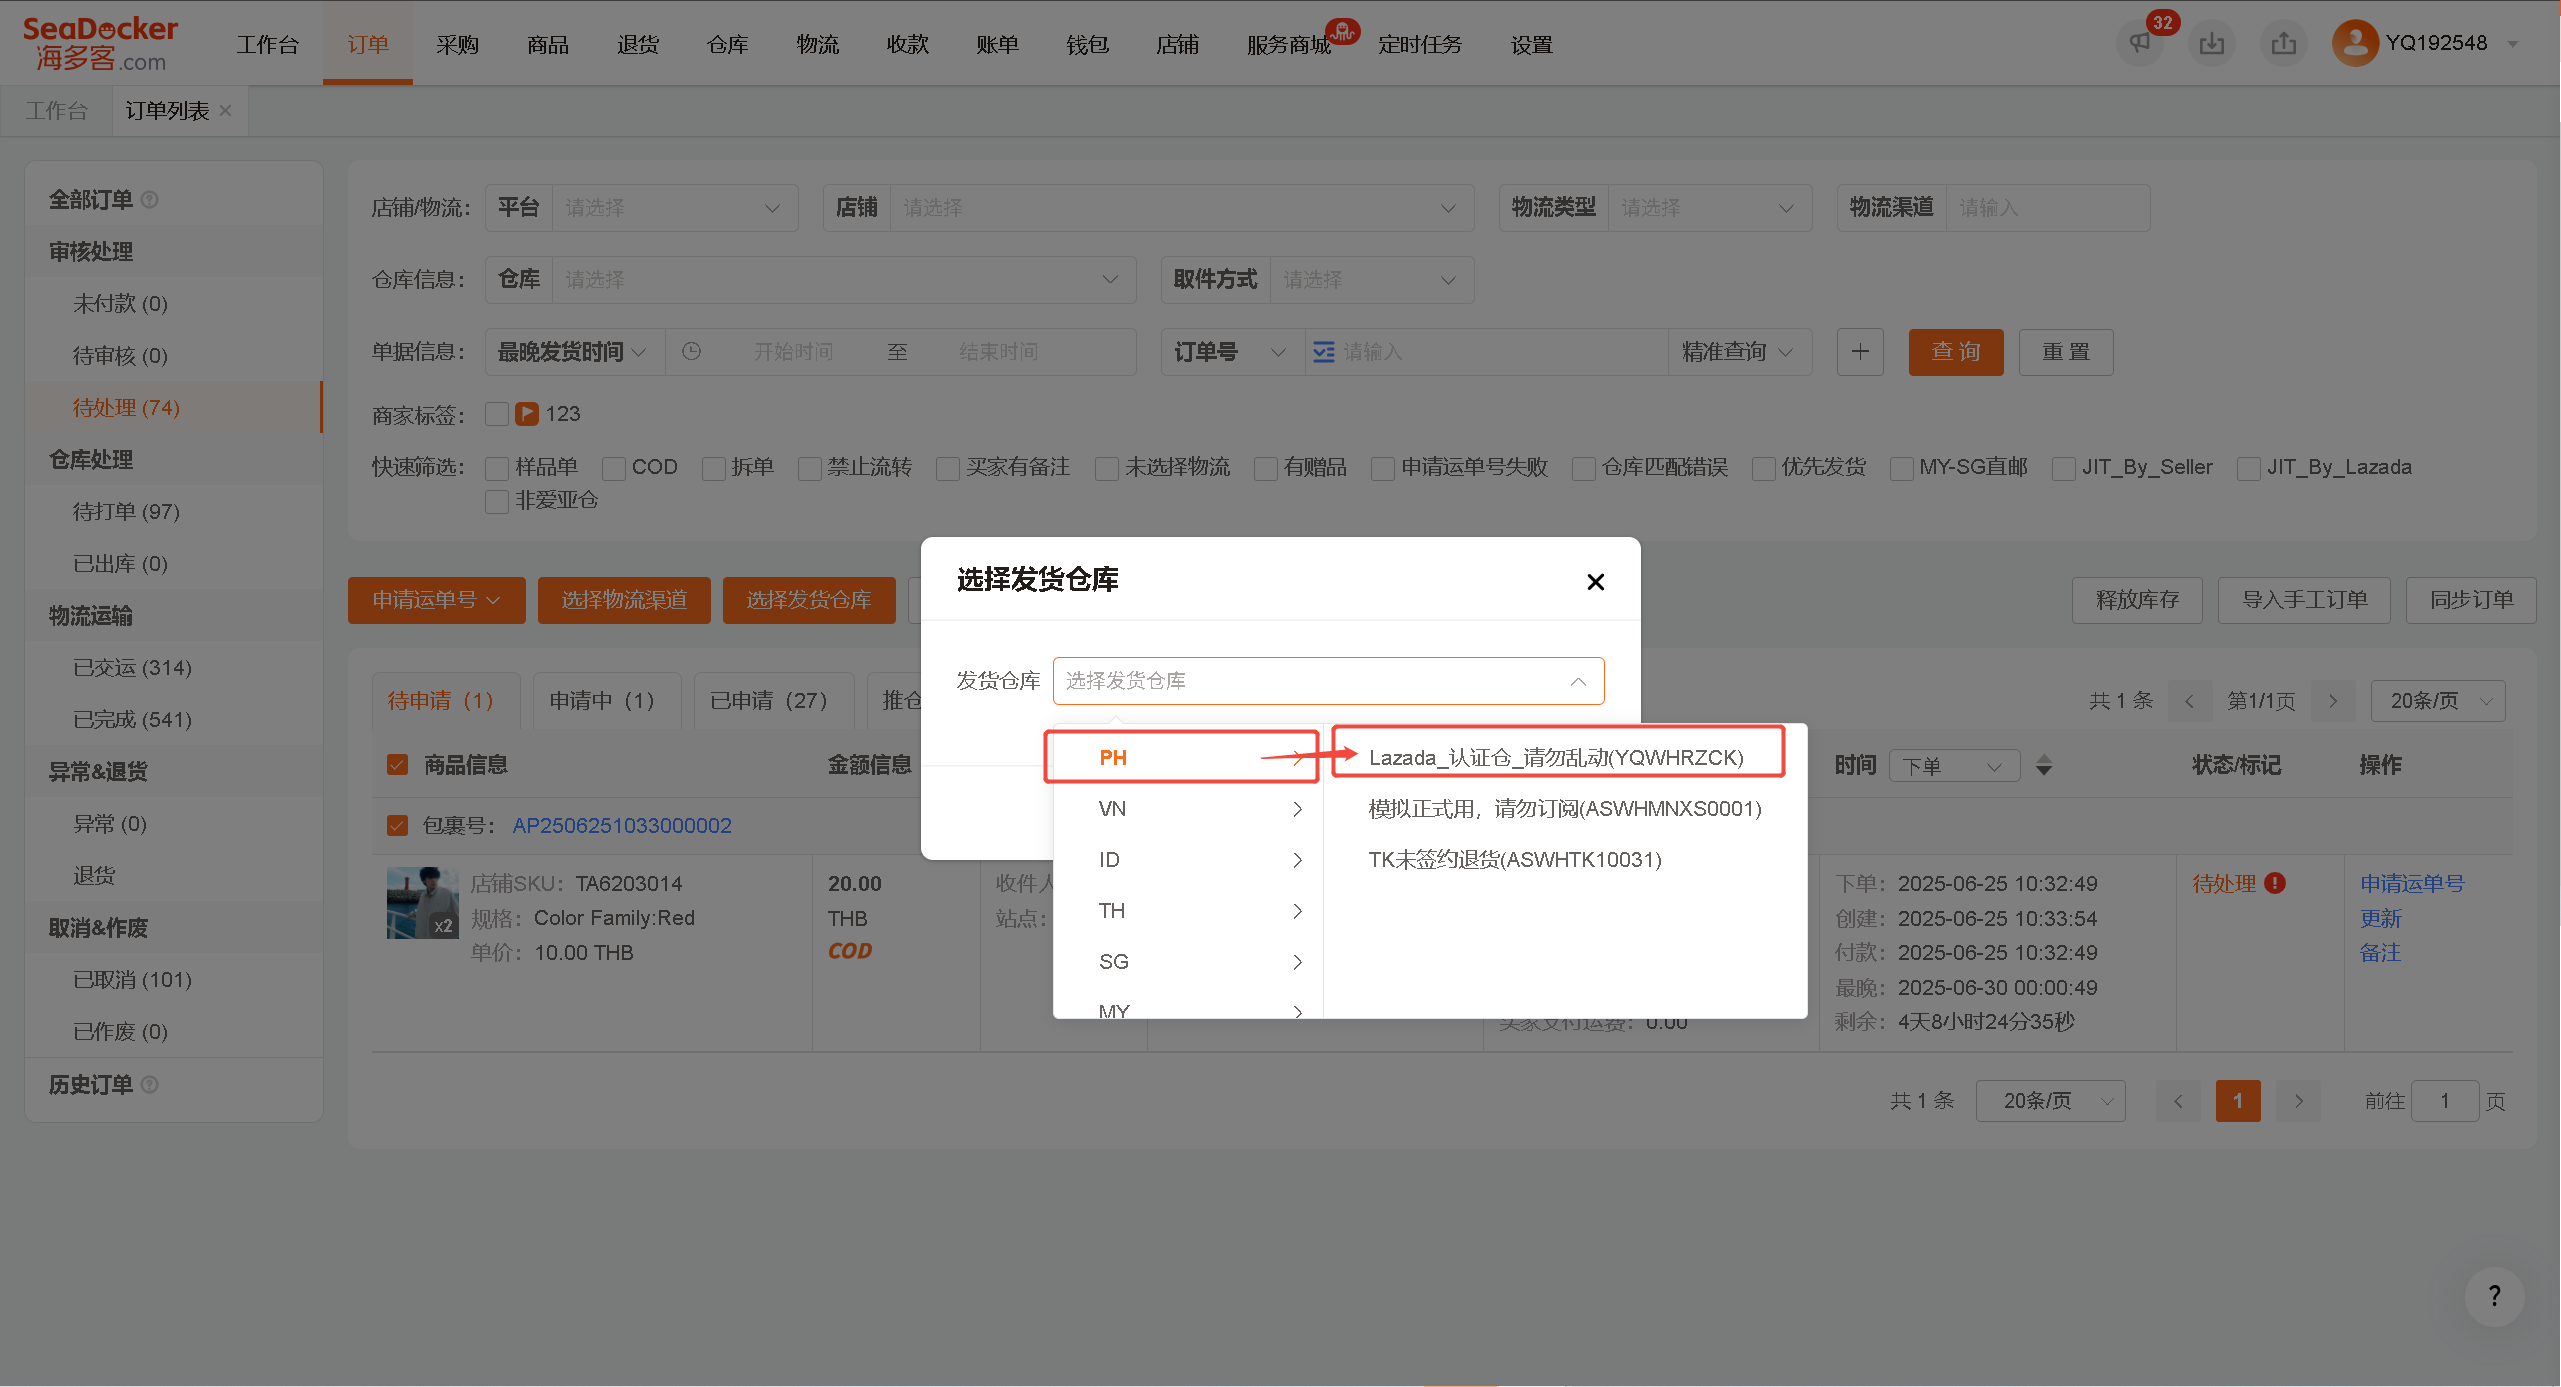Open the 仓库 top menu
2561x1387 pixels.
point(727,44)
